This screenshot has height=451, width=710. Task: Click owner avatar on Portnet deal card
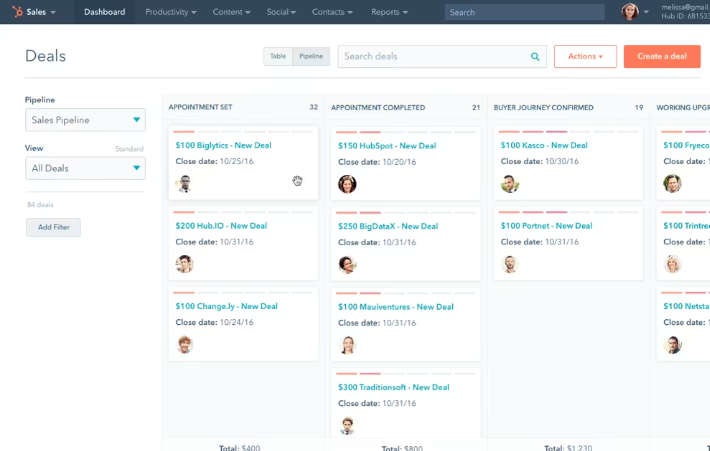click(x=510, y=264)
